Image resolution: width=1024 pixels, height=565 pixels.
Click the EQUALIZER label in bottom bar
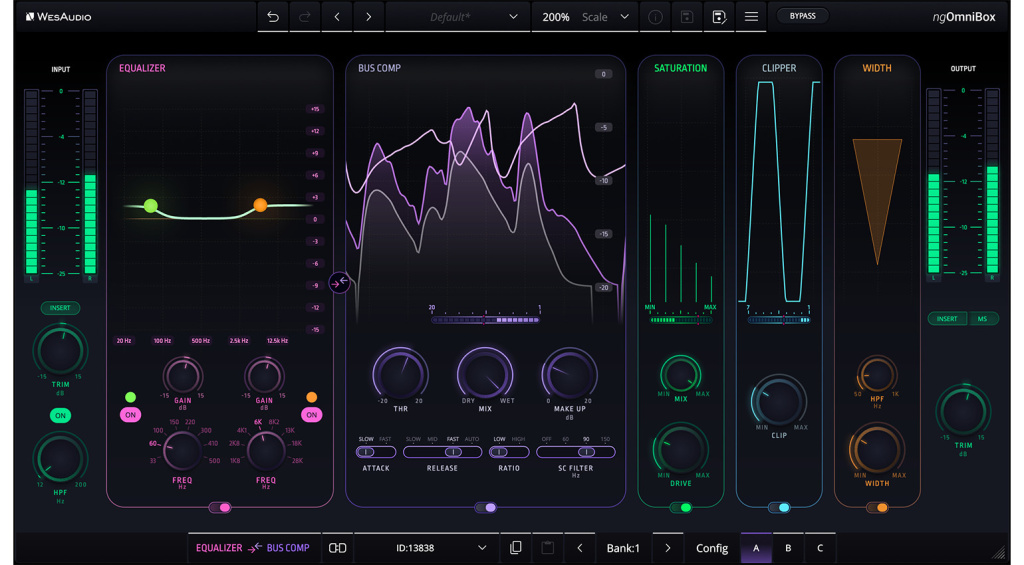tap(219, 548)
